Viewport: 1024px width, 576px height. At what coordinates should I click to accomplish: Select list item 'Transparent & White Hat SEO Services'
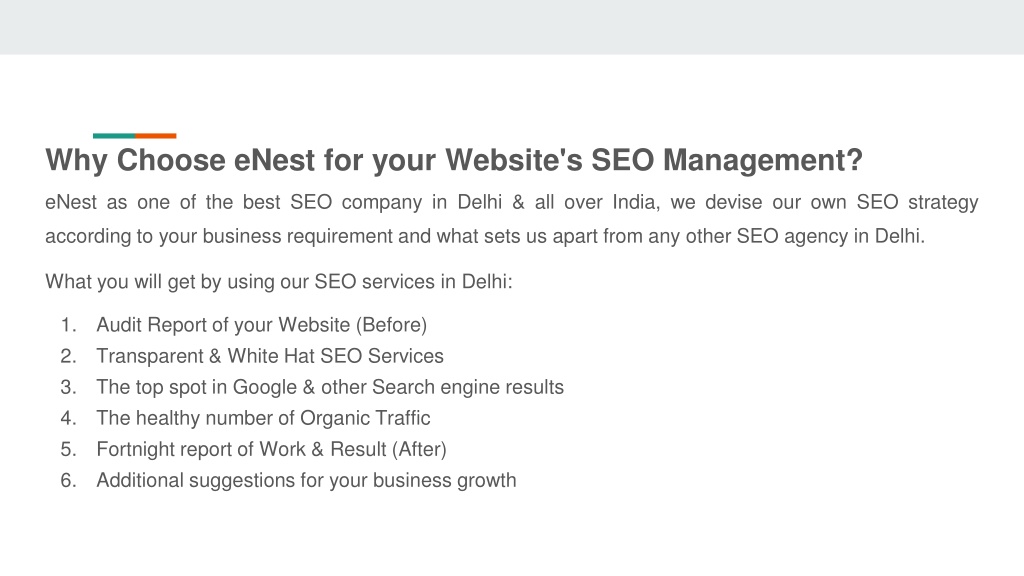coord(270,356)
